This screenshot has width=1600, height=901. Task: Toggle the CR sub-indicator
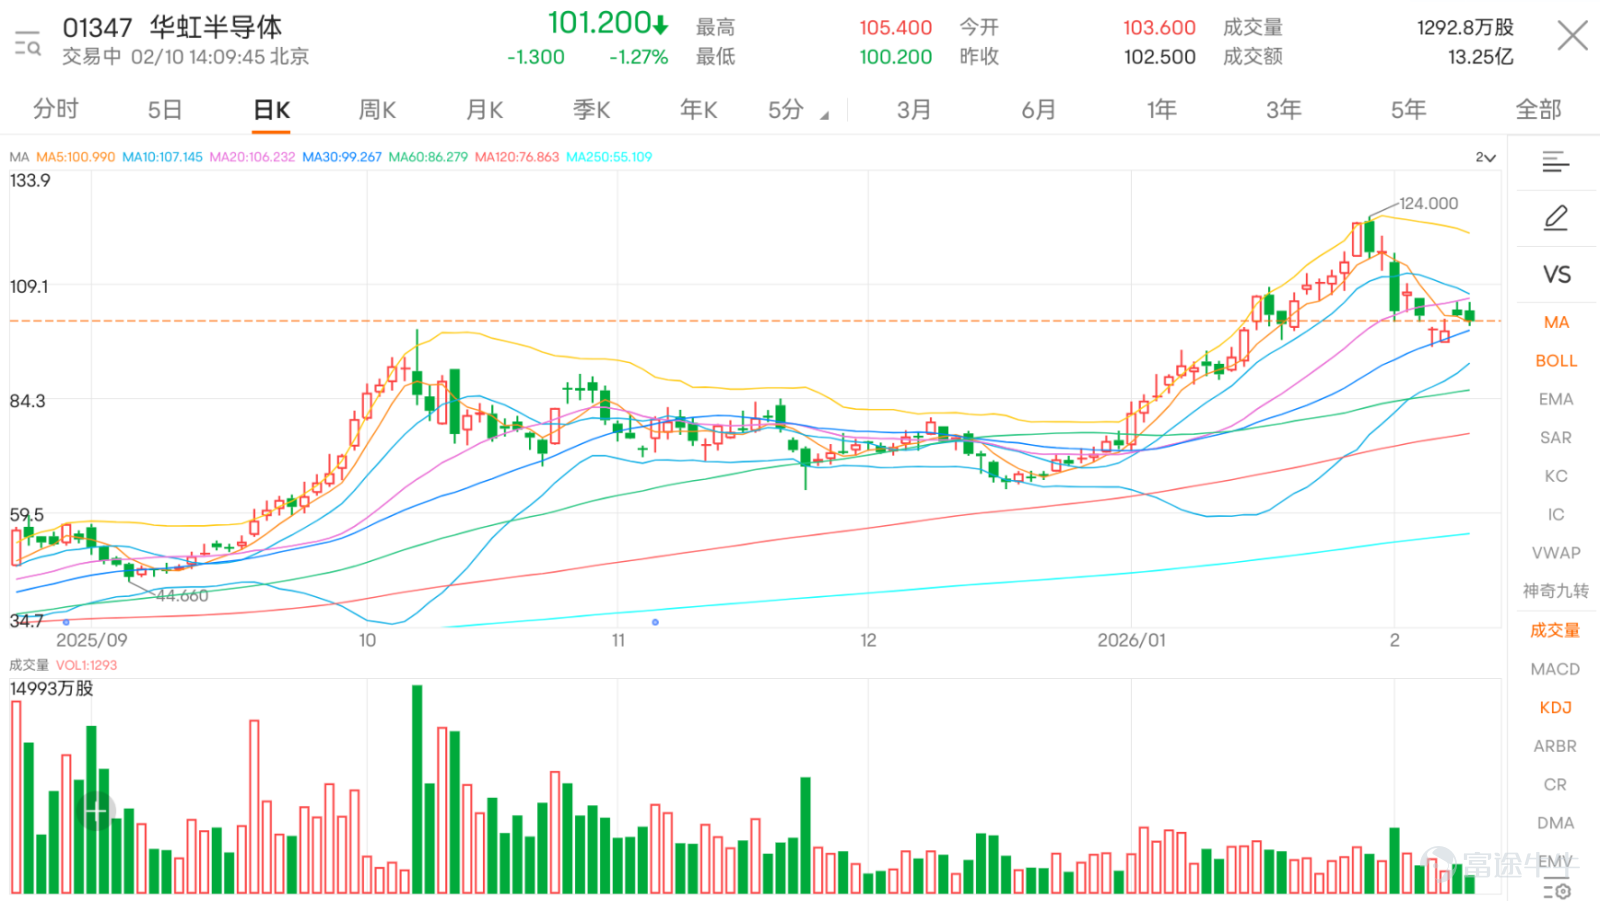(1555, 784)
